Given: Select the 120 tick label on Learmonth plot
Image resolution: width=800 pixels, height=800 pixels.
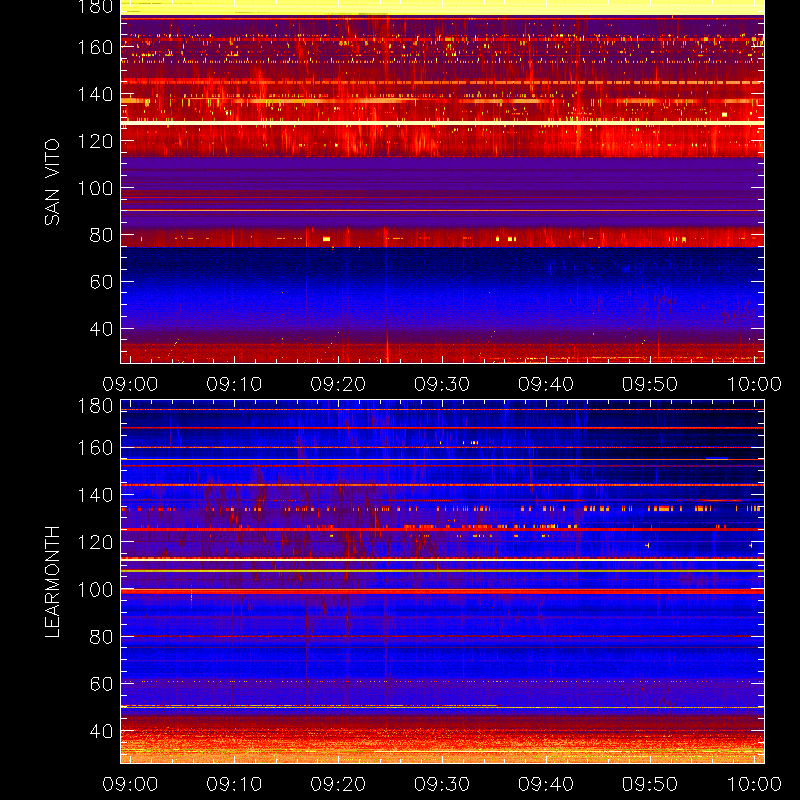Looking at the screenshot, I should [95, 542].
